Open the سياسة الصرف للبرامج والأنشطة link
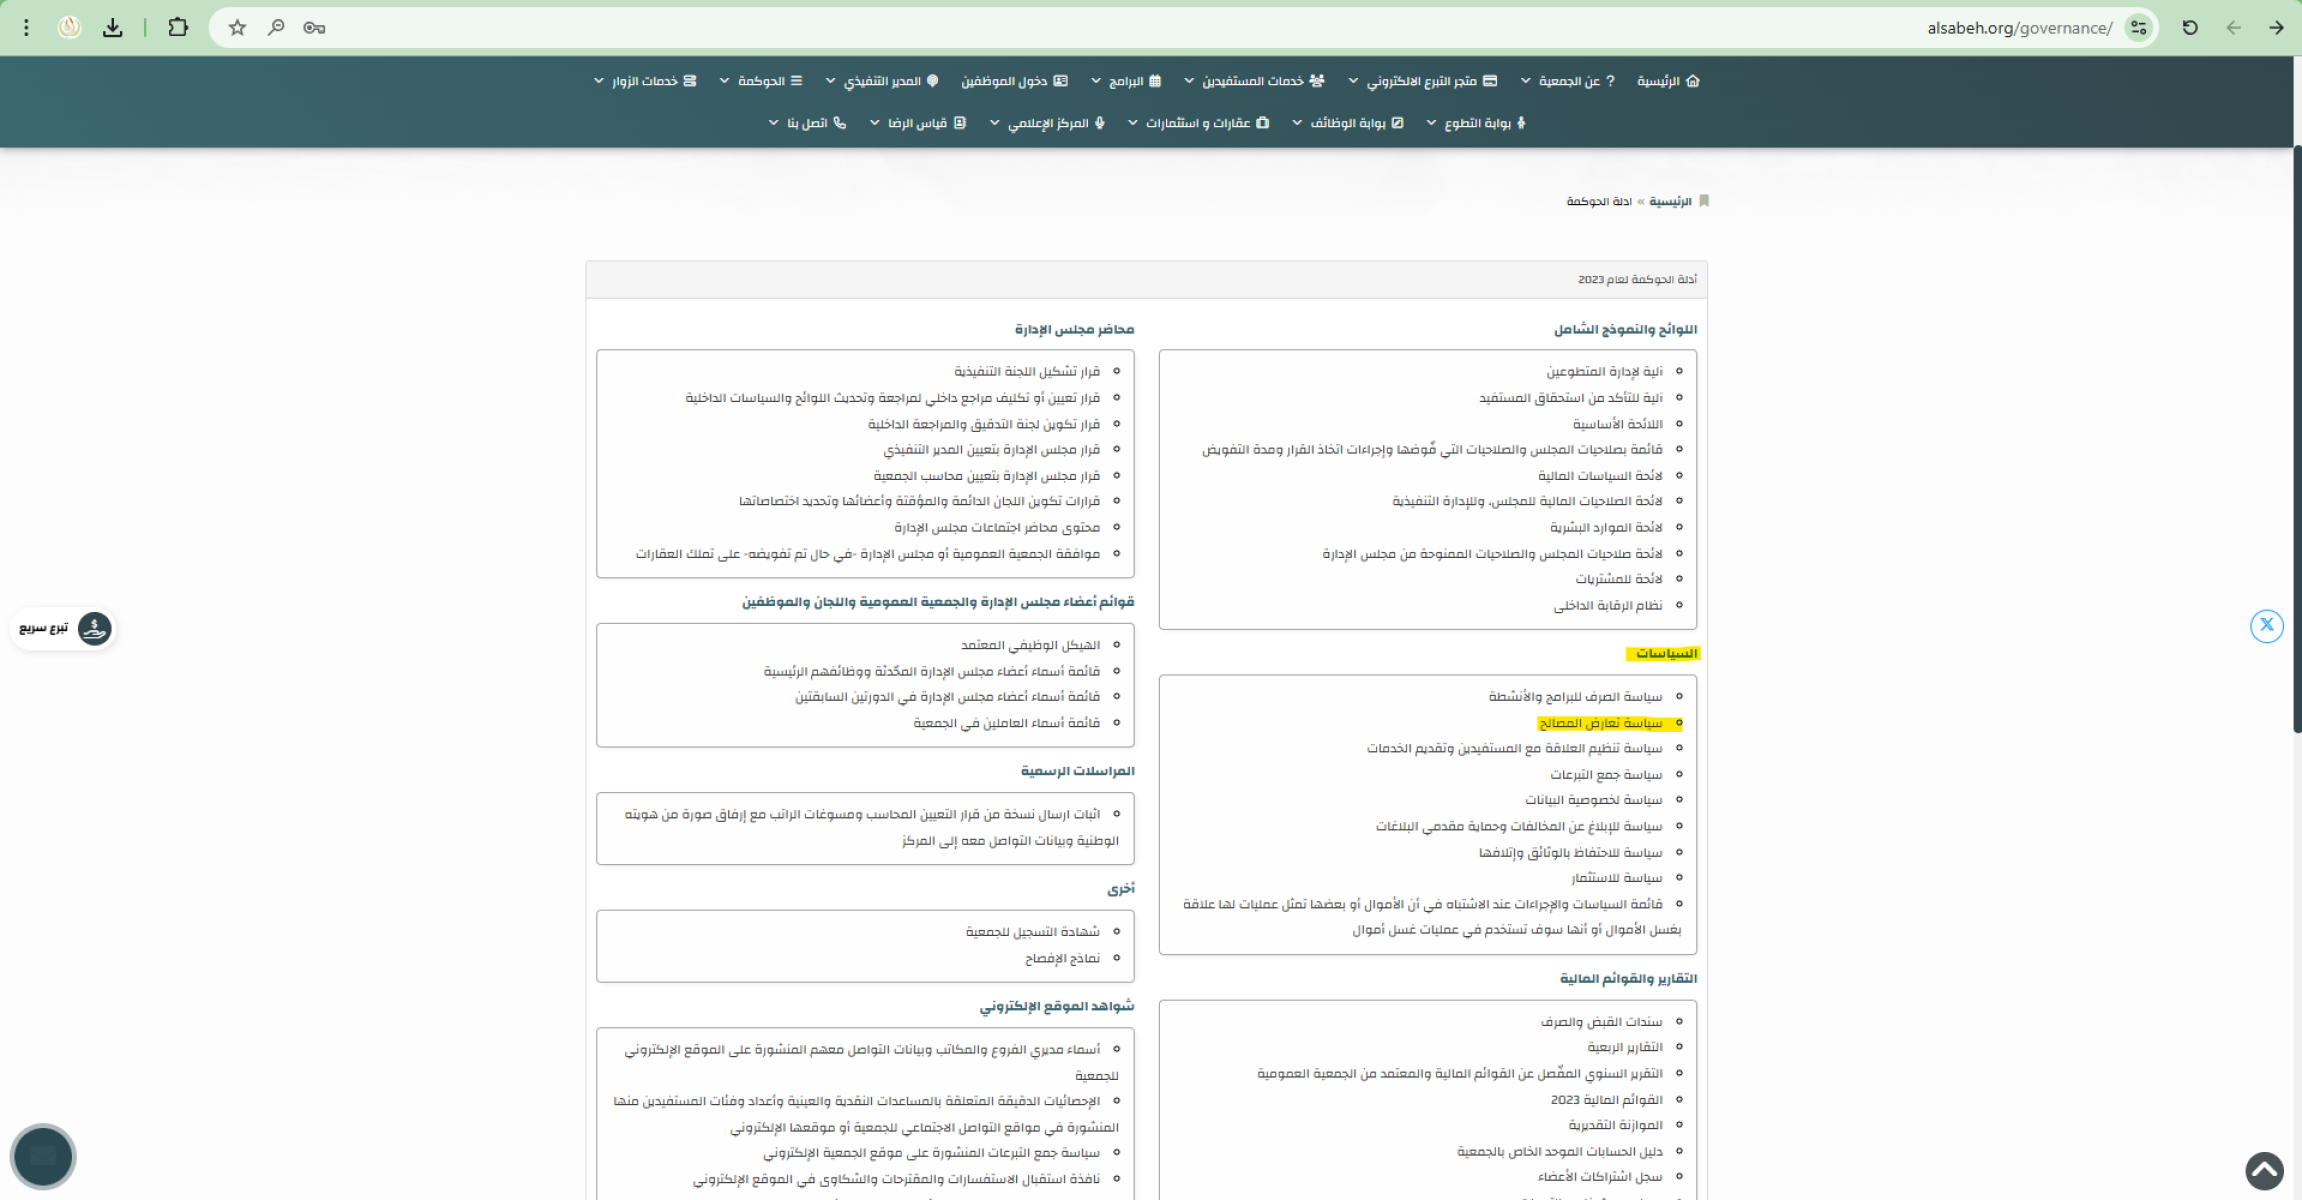 tap(1575, 697)
